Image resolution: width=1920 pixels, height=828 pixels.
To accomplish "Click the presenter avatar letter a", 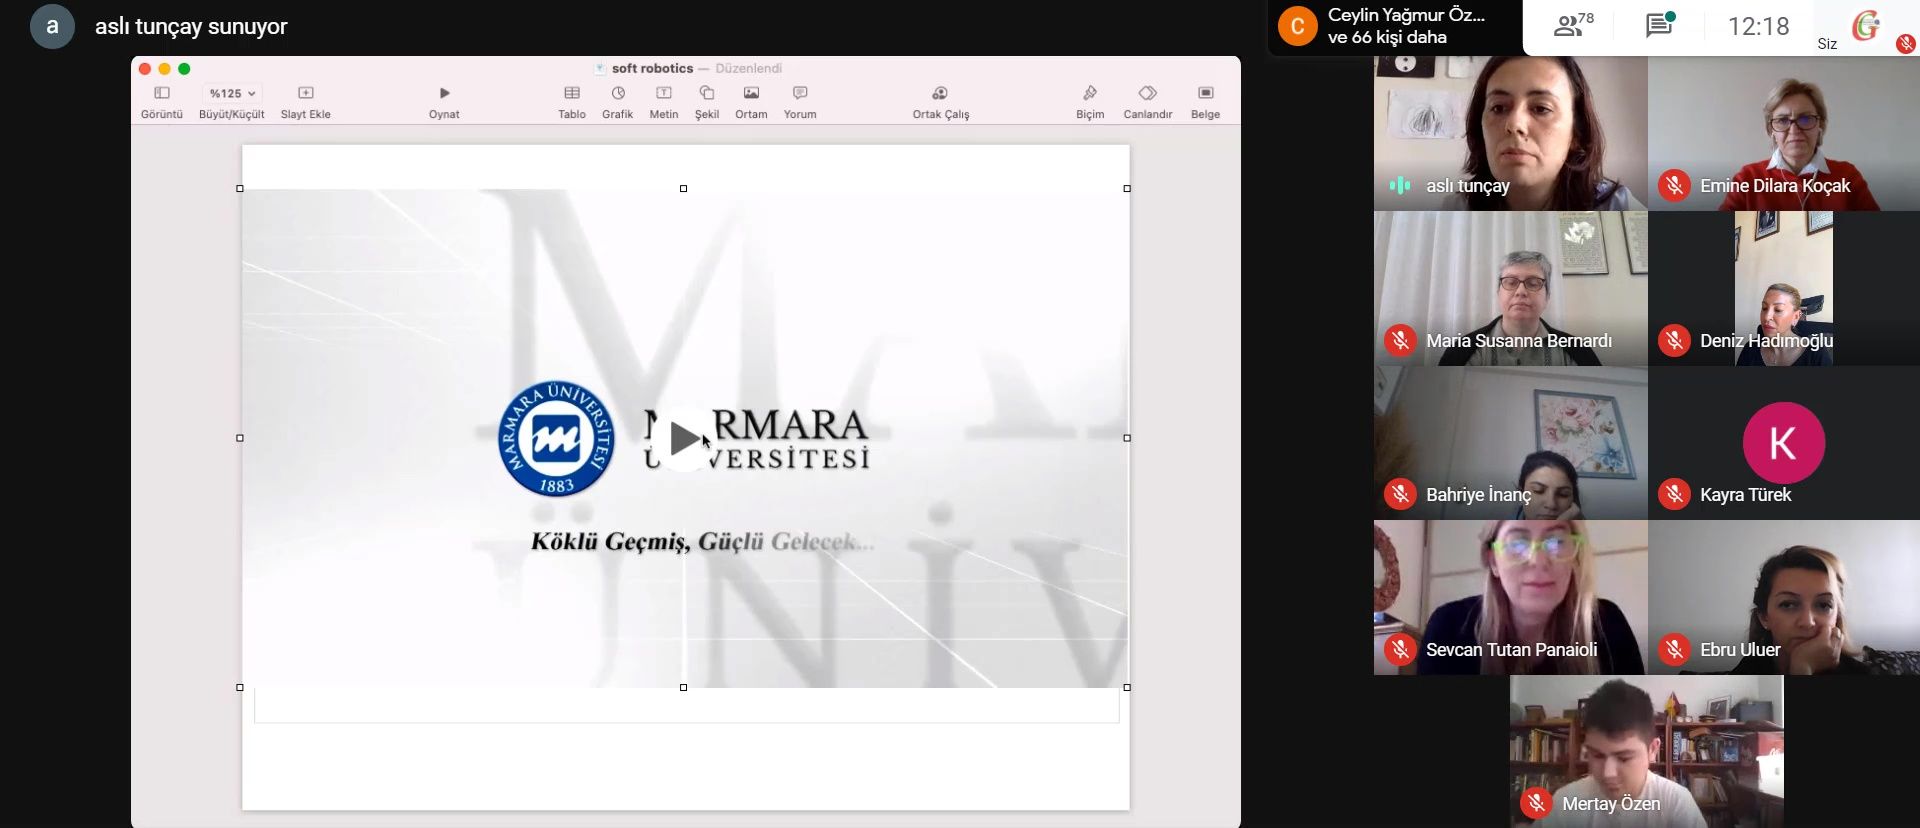I will tap(52, 26).
